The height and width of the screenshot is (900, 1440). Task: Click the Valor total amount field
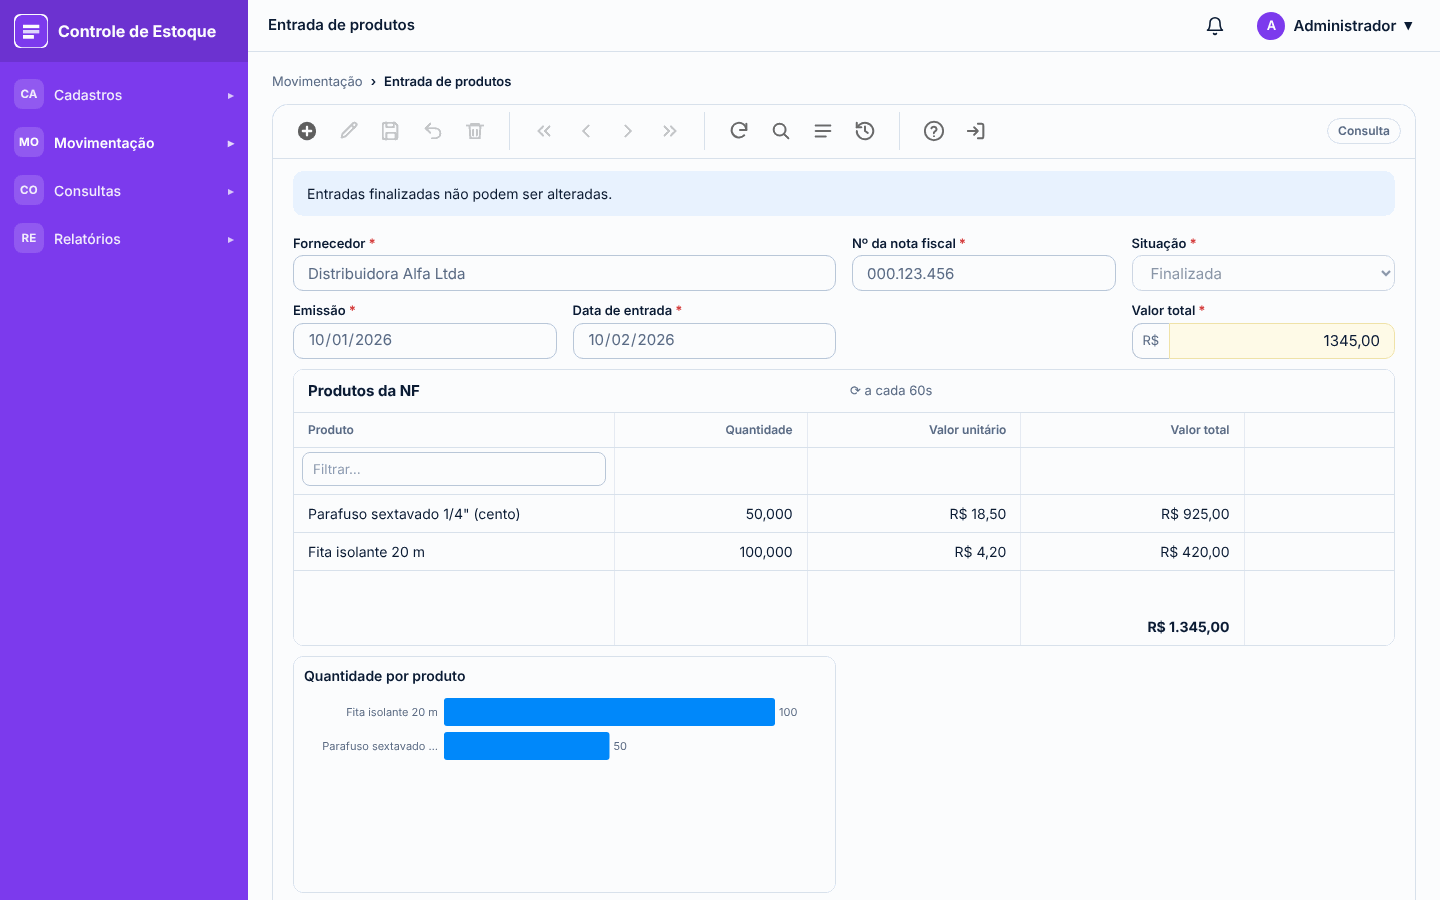click(x=1282, y=341)
